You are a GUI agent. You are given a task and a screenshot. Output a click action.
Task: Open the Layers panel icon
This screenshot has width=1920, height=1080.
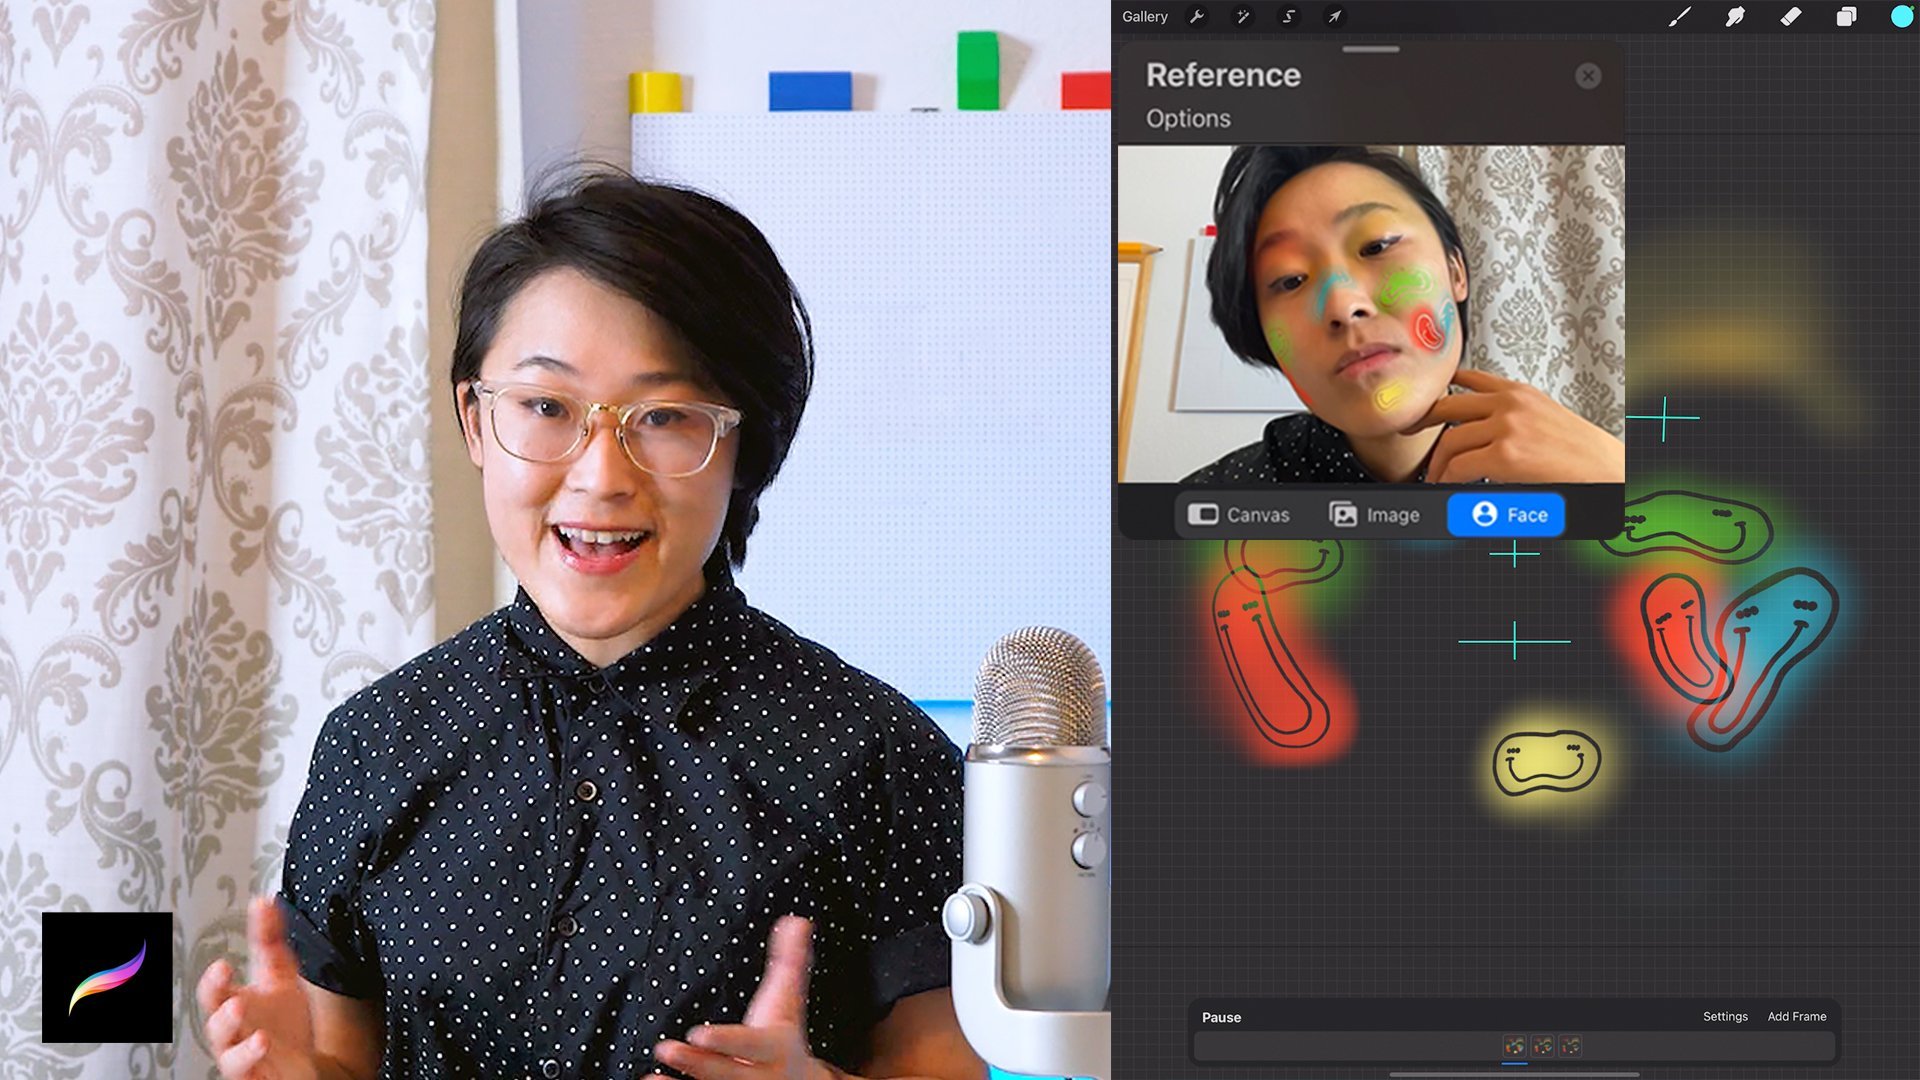1846,17
